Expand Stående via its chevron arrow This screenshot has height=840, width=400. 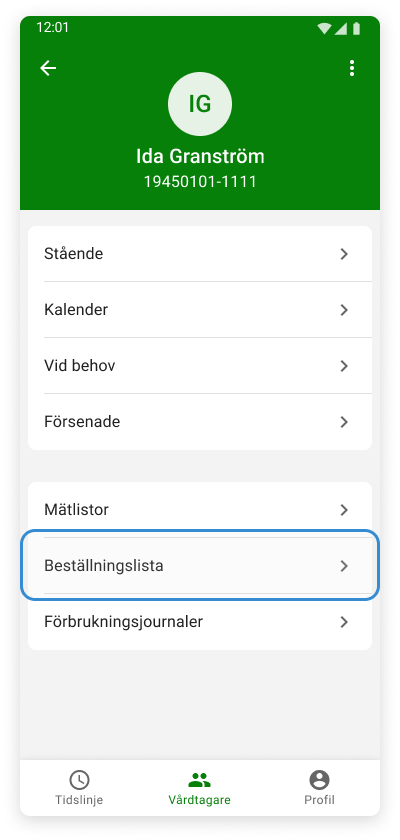(x=344, y=254)
